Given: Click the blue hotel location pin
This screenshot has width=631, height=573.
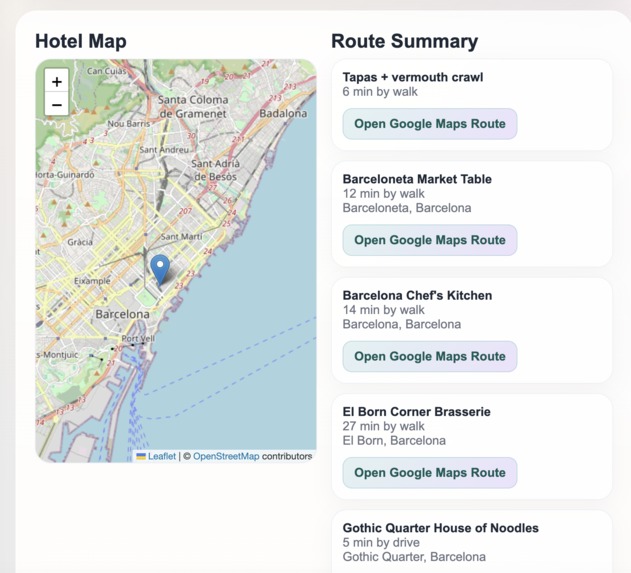Looking at the screenshot, I should tap(160, 270).
